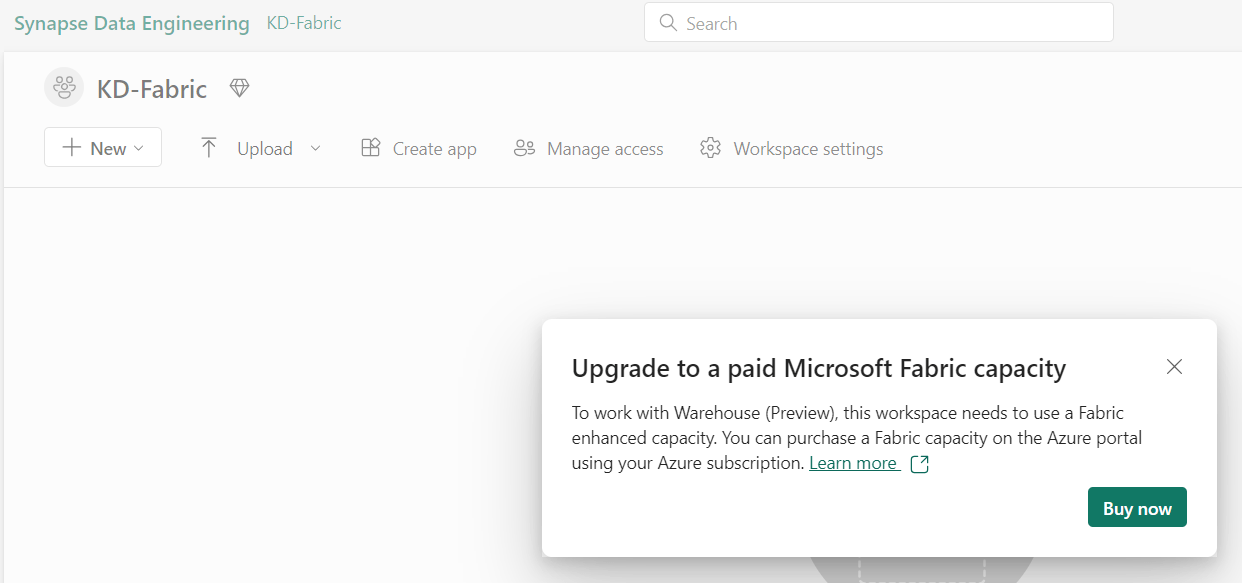Viewport: 1242px width, 583px height.
Task: Open the Upload dropdown chevron
Action: click(316, 148)
